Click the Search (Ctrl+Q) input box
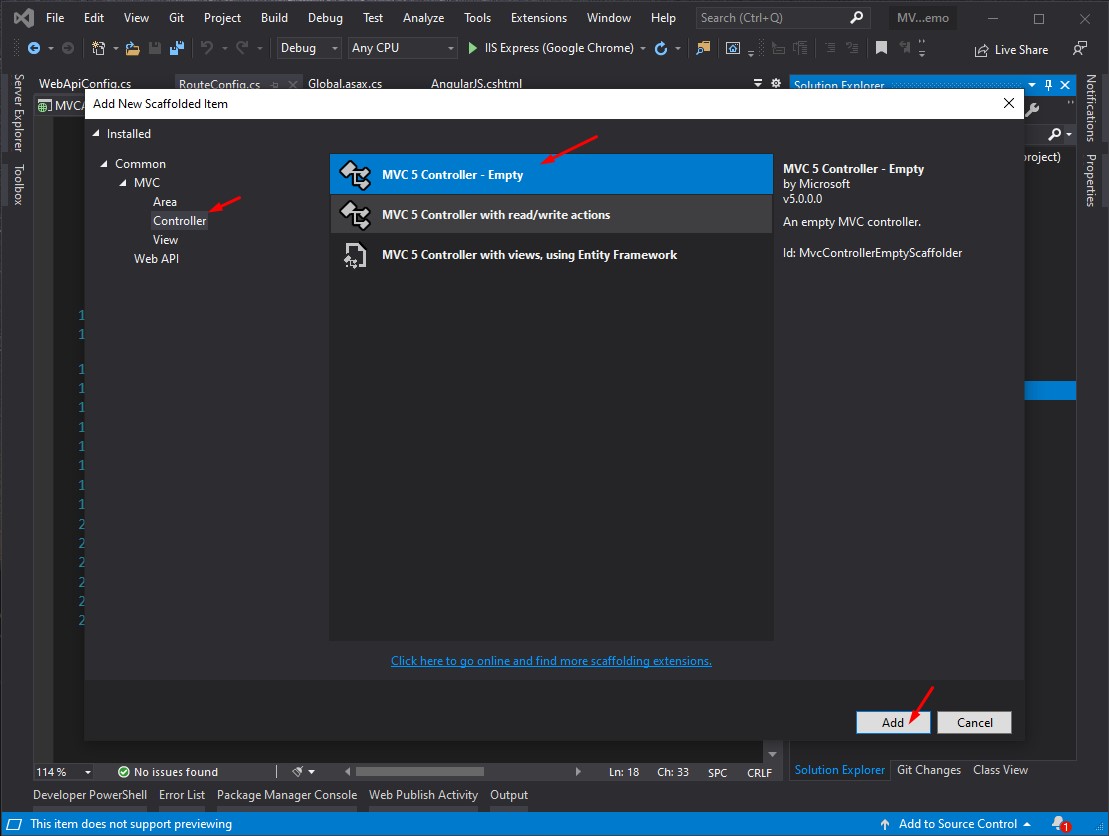The height and width of the screenshot is (836, 1109). tap(772, 18)
